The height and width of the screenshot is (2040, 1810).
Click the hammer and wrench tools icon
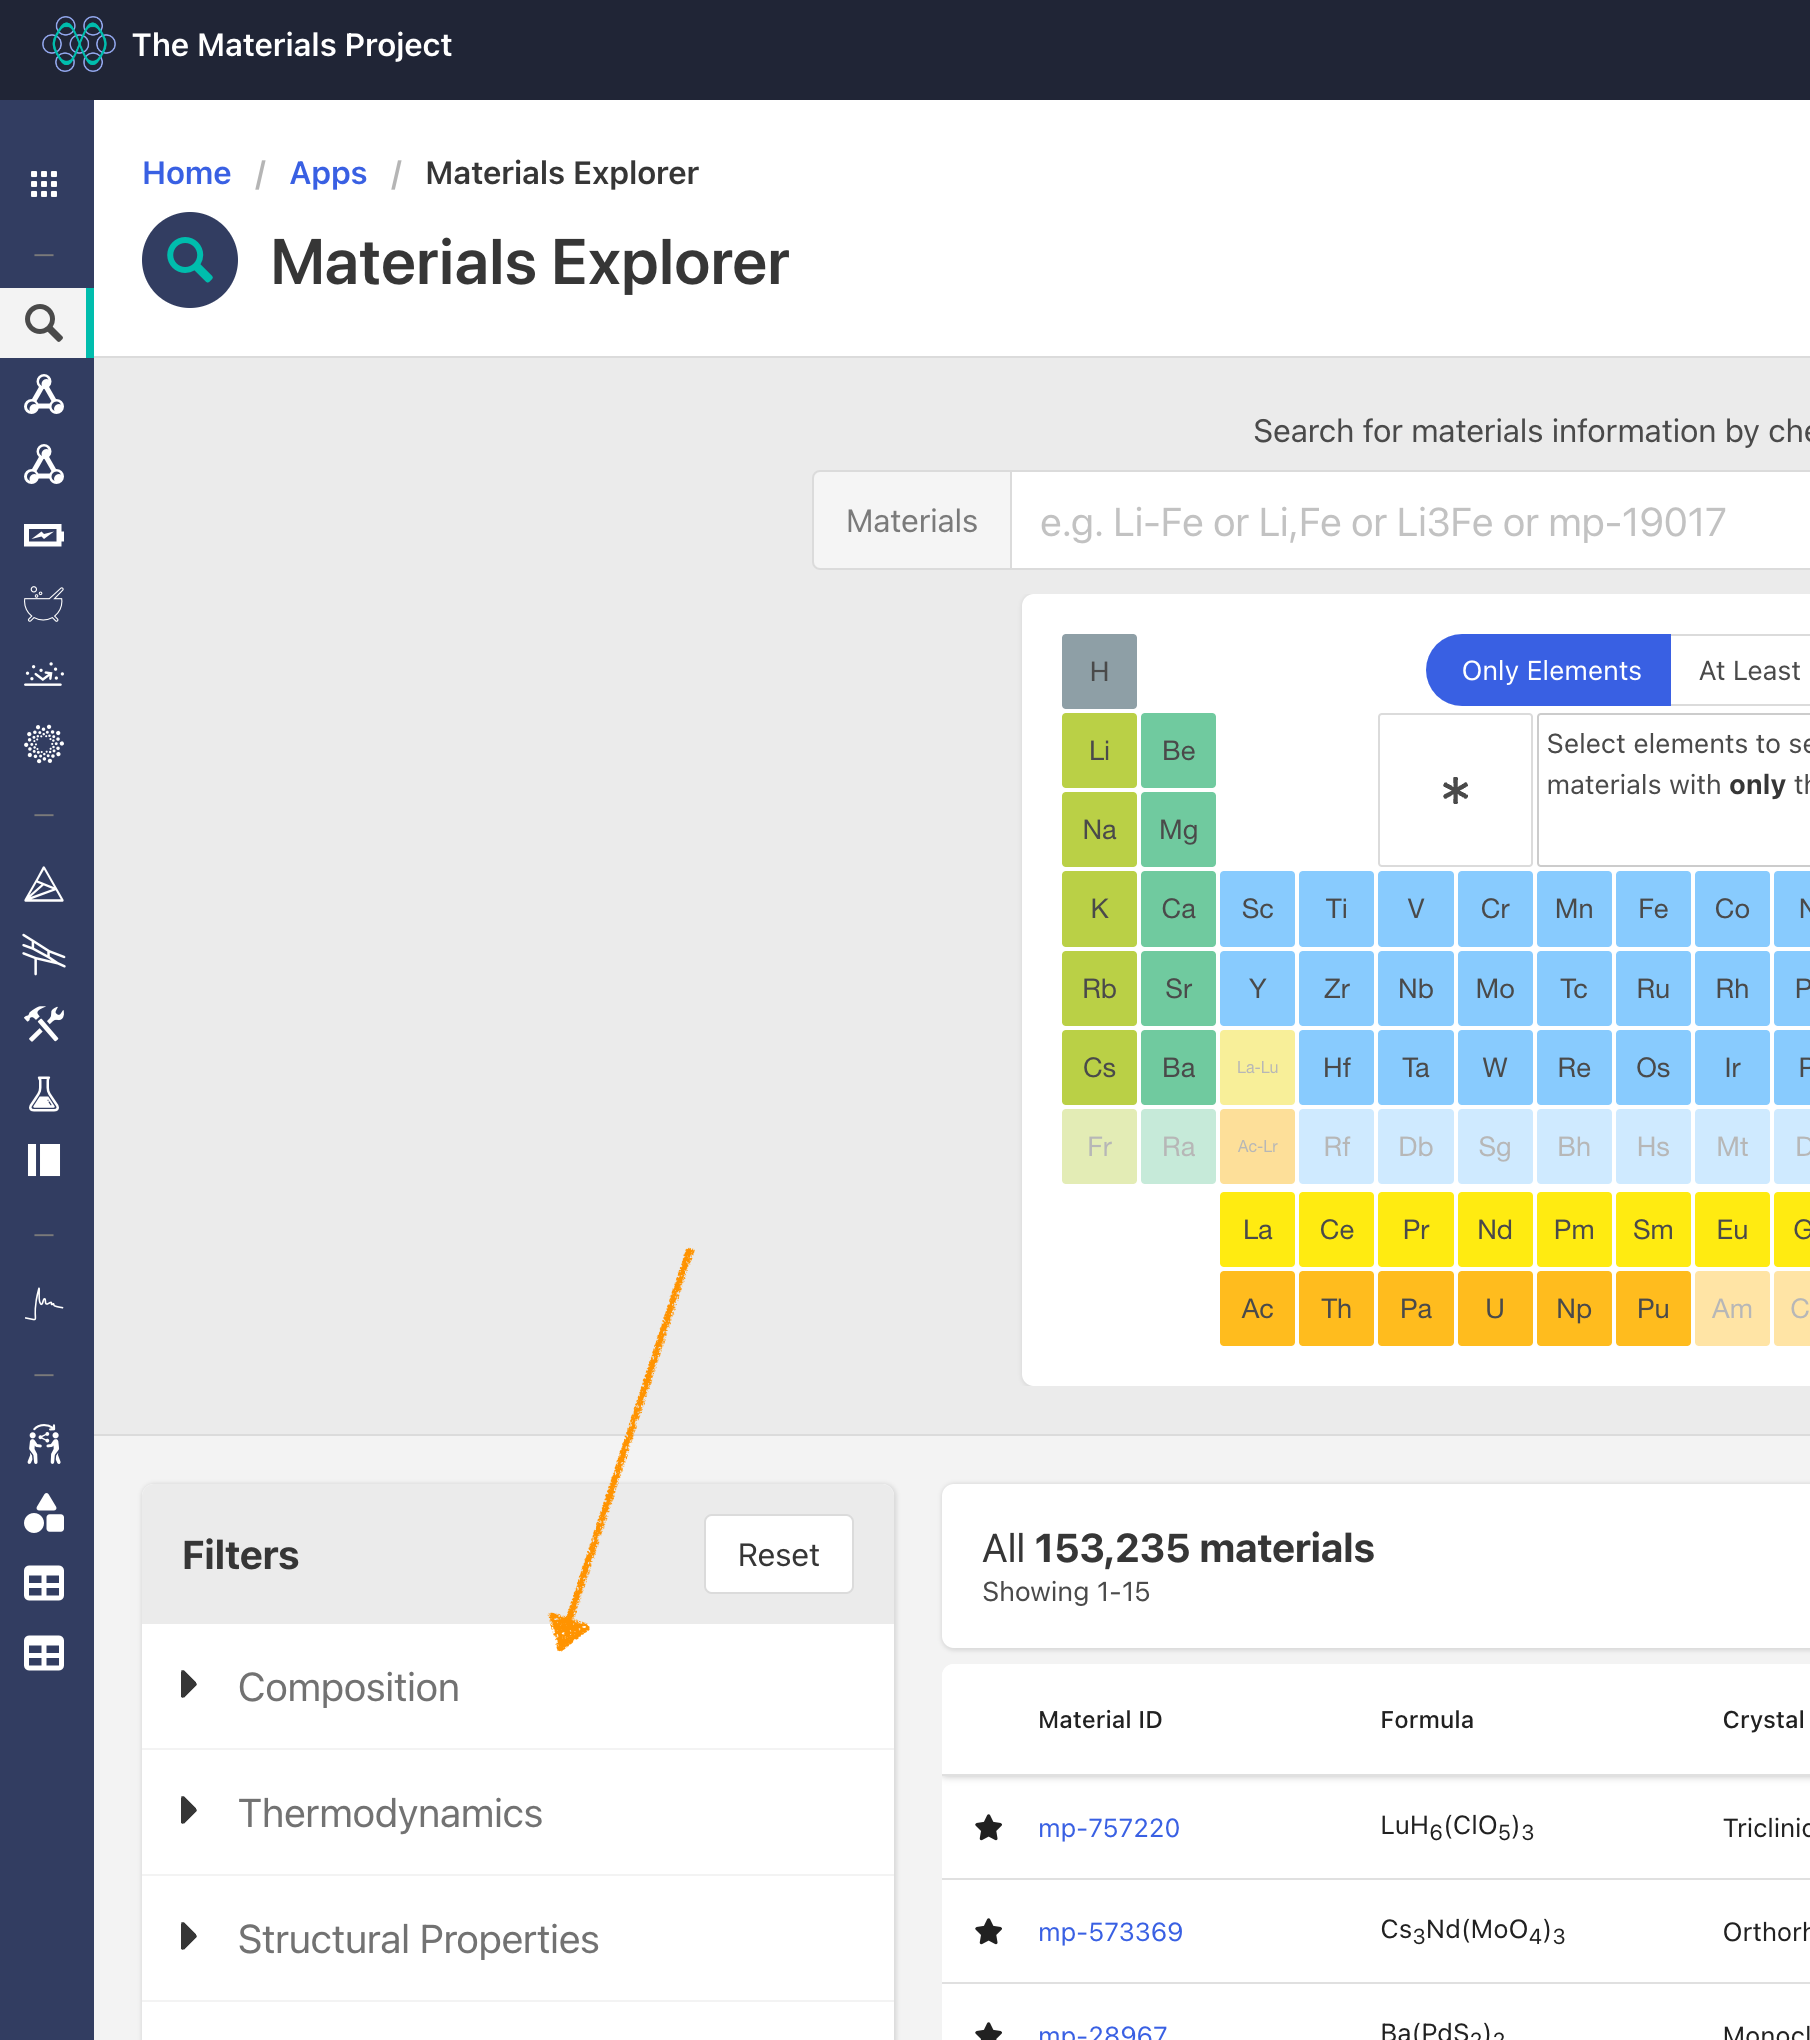(x=44, y=1024)
